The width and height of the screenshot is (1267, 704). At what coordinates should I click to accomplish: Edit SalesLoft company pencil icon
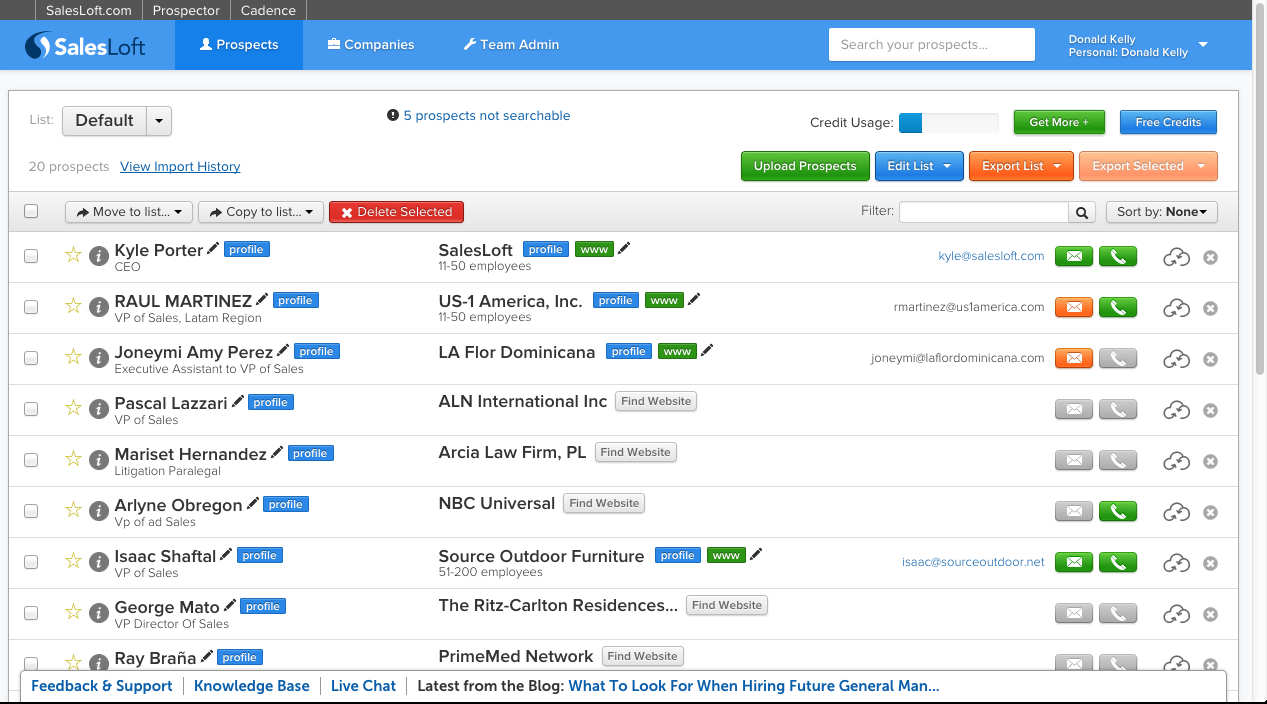[624, 248]
